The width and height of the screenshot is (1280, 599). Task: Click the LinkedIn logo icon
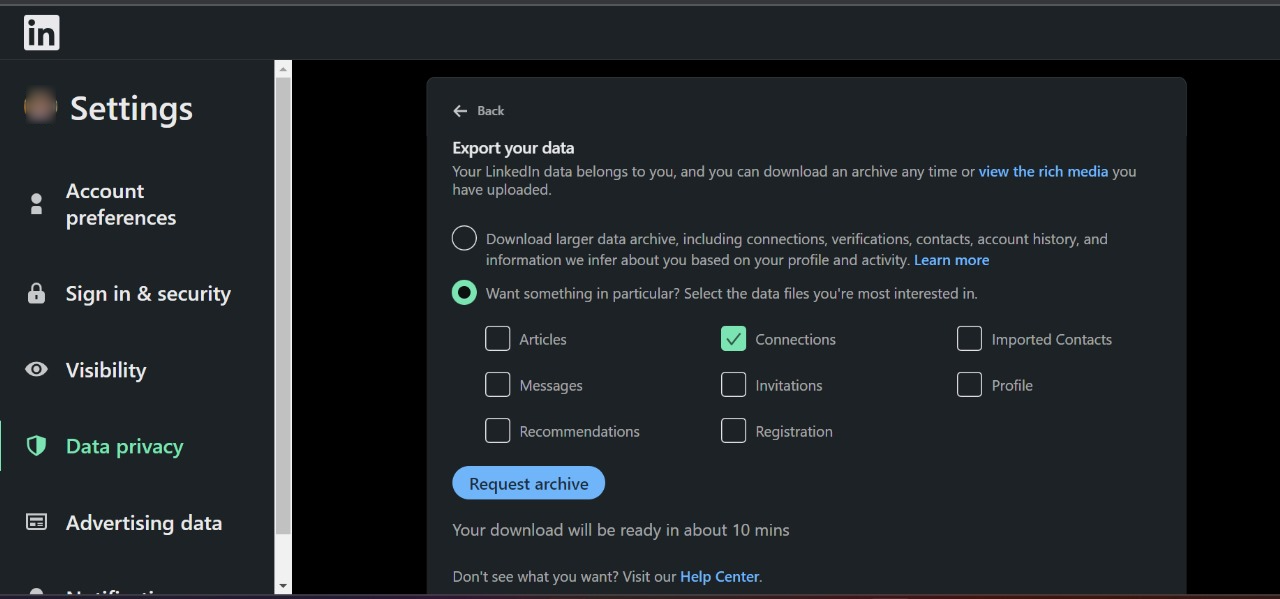41,33
